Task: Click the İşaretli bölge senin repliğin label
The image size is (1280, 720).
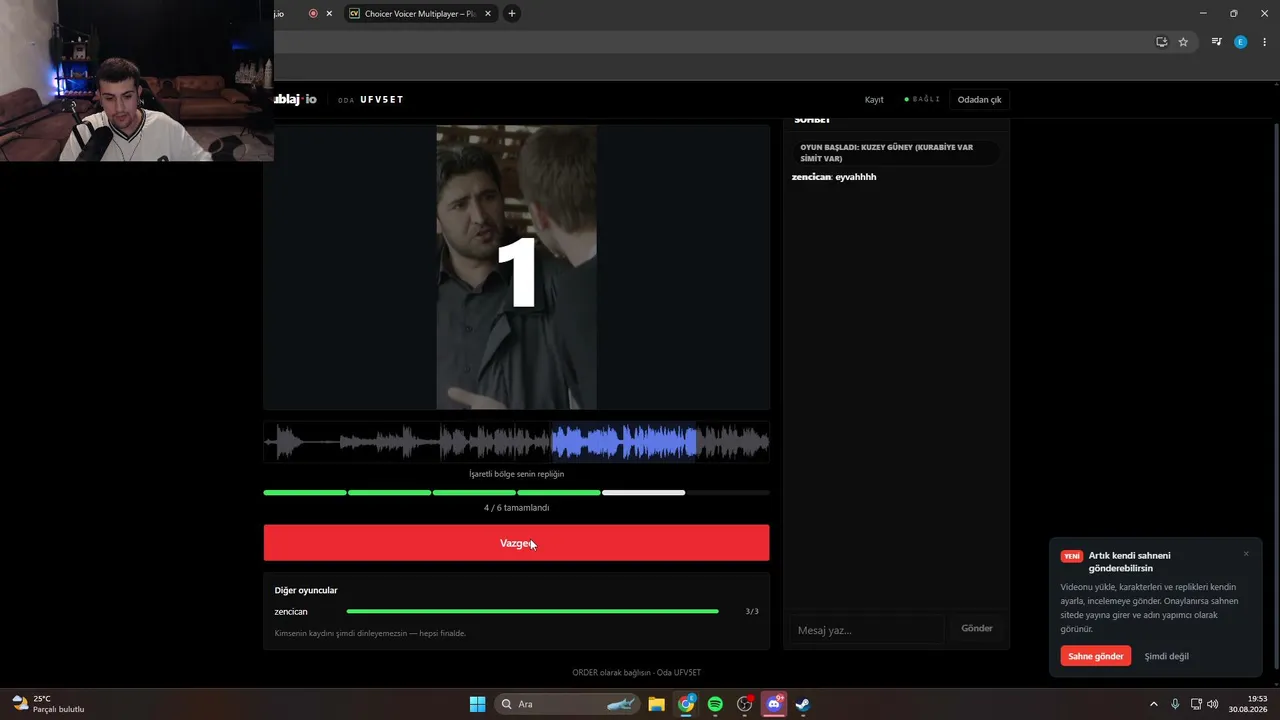Action: (x=516, y=474)
